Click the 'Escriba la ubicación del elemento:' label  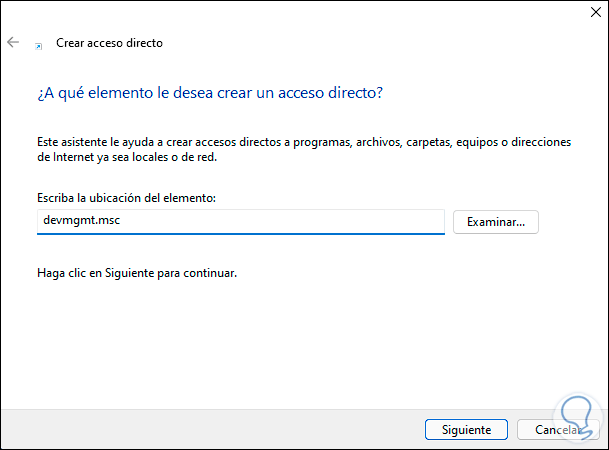pos(126,199)
